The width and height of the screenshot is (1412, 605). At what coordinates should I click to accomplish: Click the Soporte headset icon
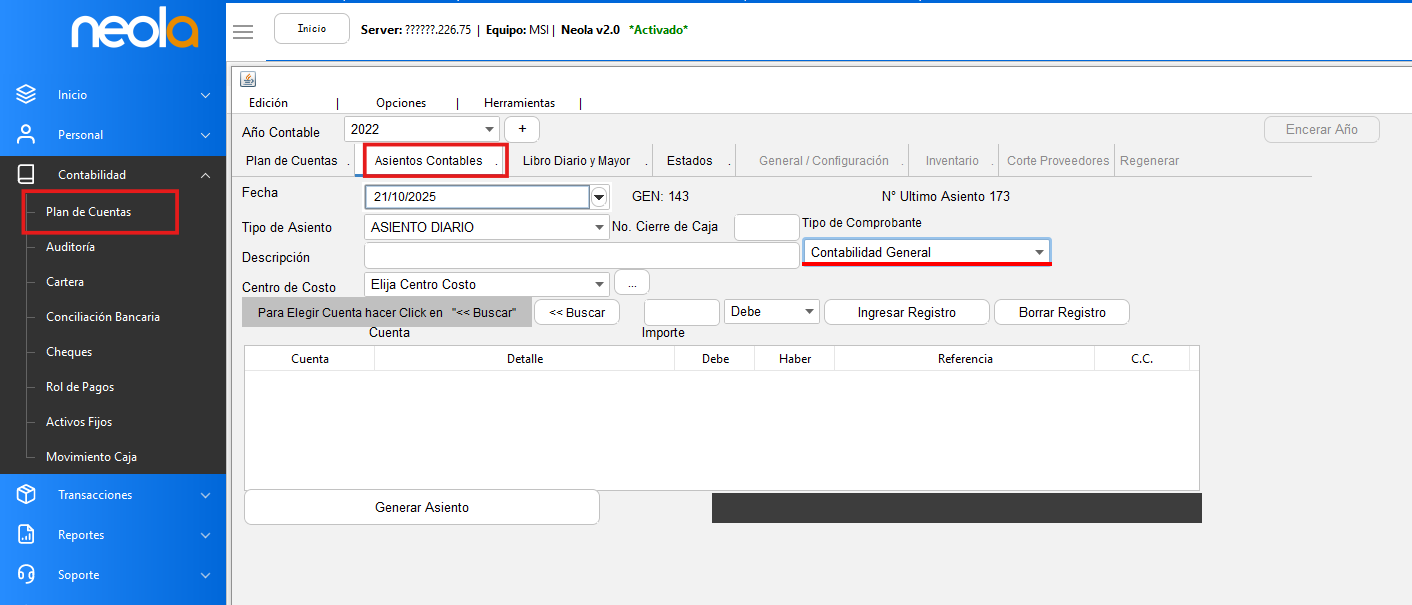[26, 575]
